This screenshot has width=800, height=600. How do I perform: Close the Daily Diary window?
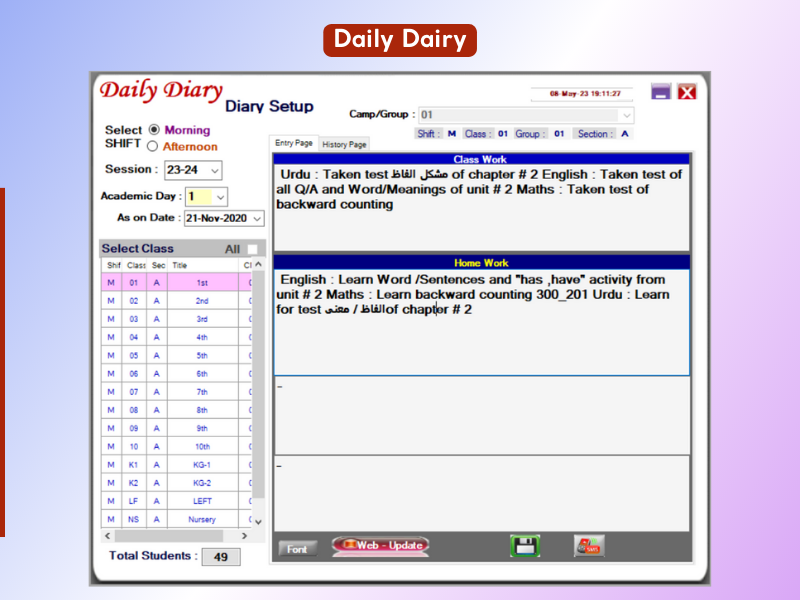[687, 92]
